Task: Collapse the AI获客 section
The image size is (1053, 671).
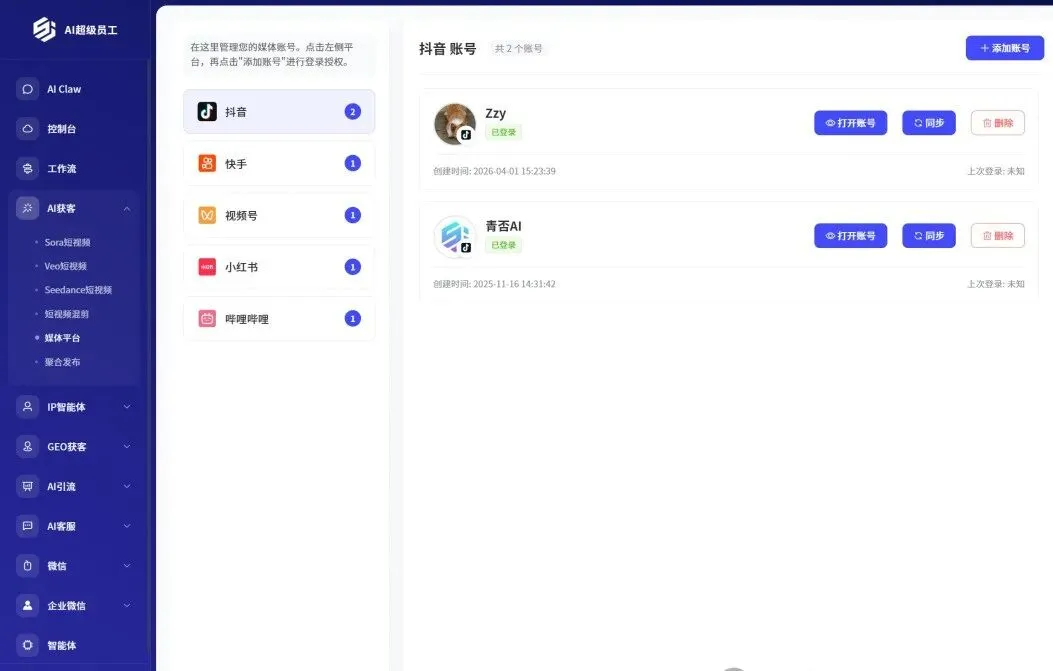Action: pyautogui.click(x=126, y=208)
